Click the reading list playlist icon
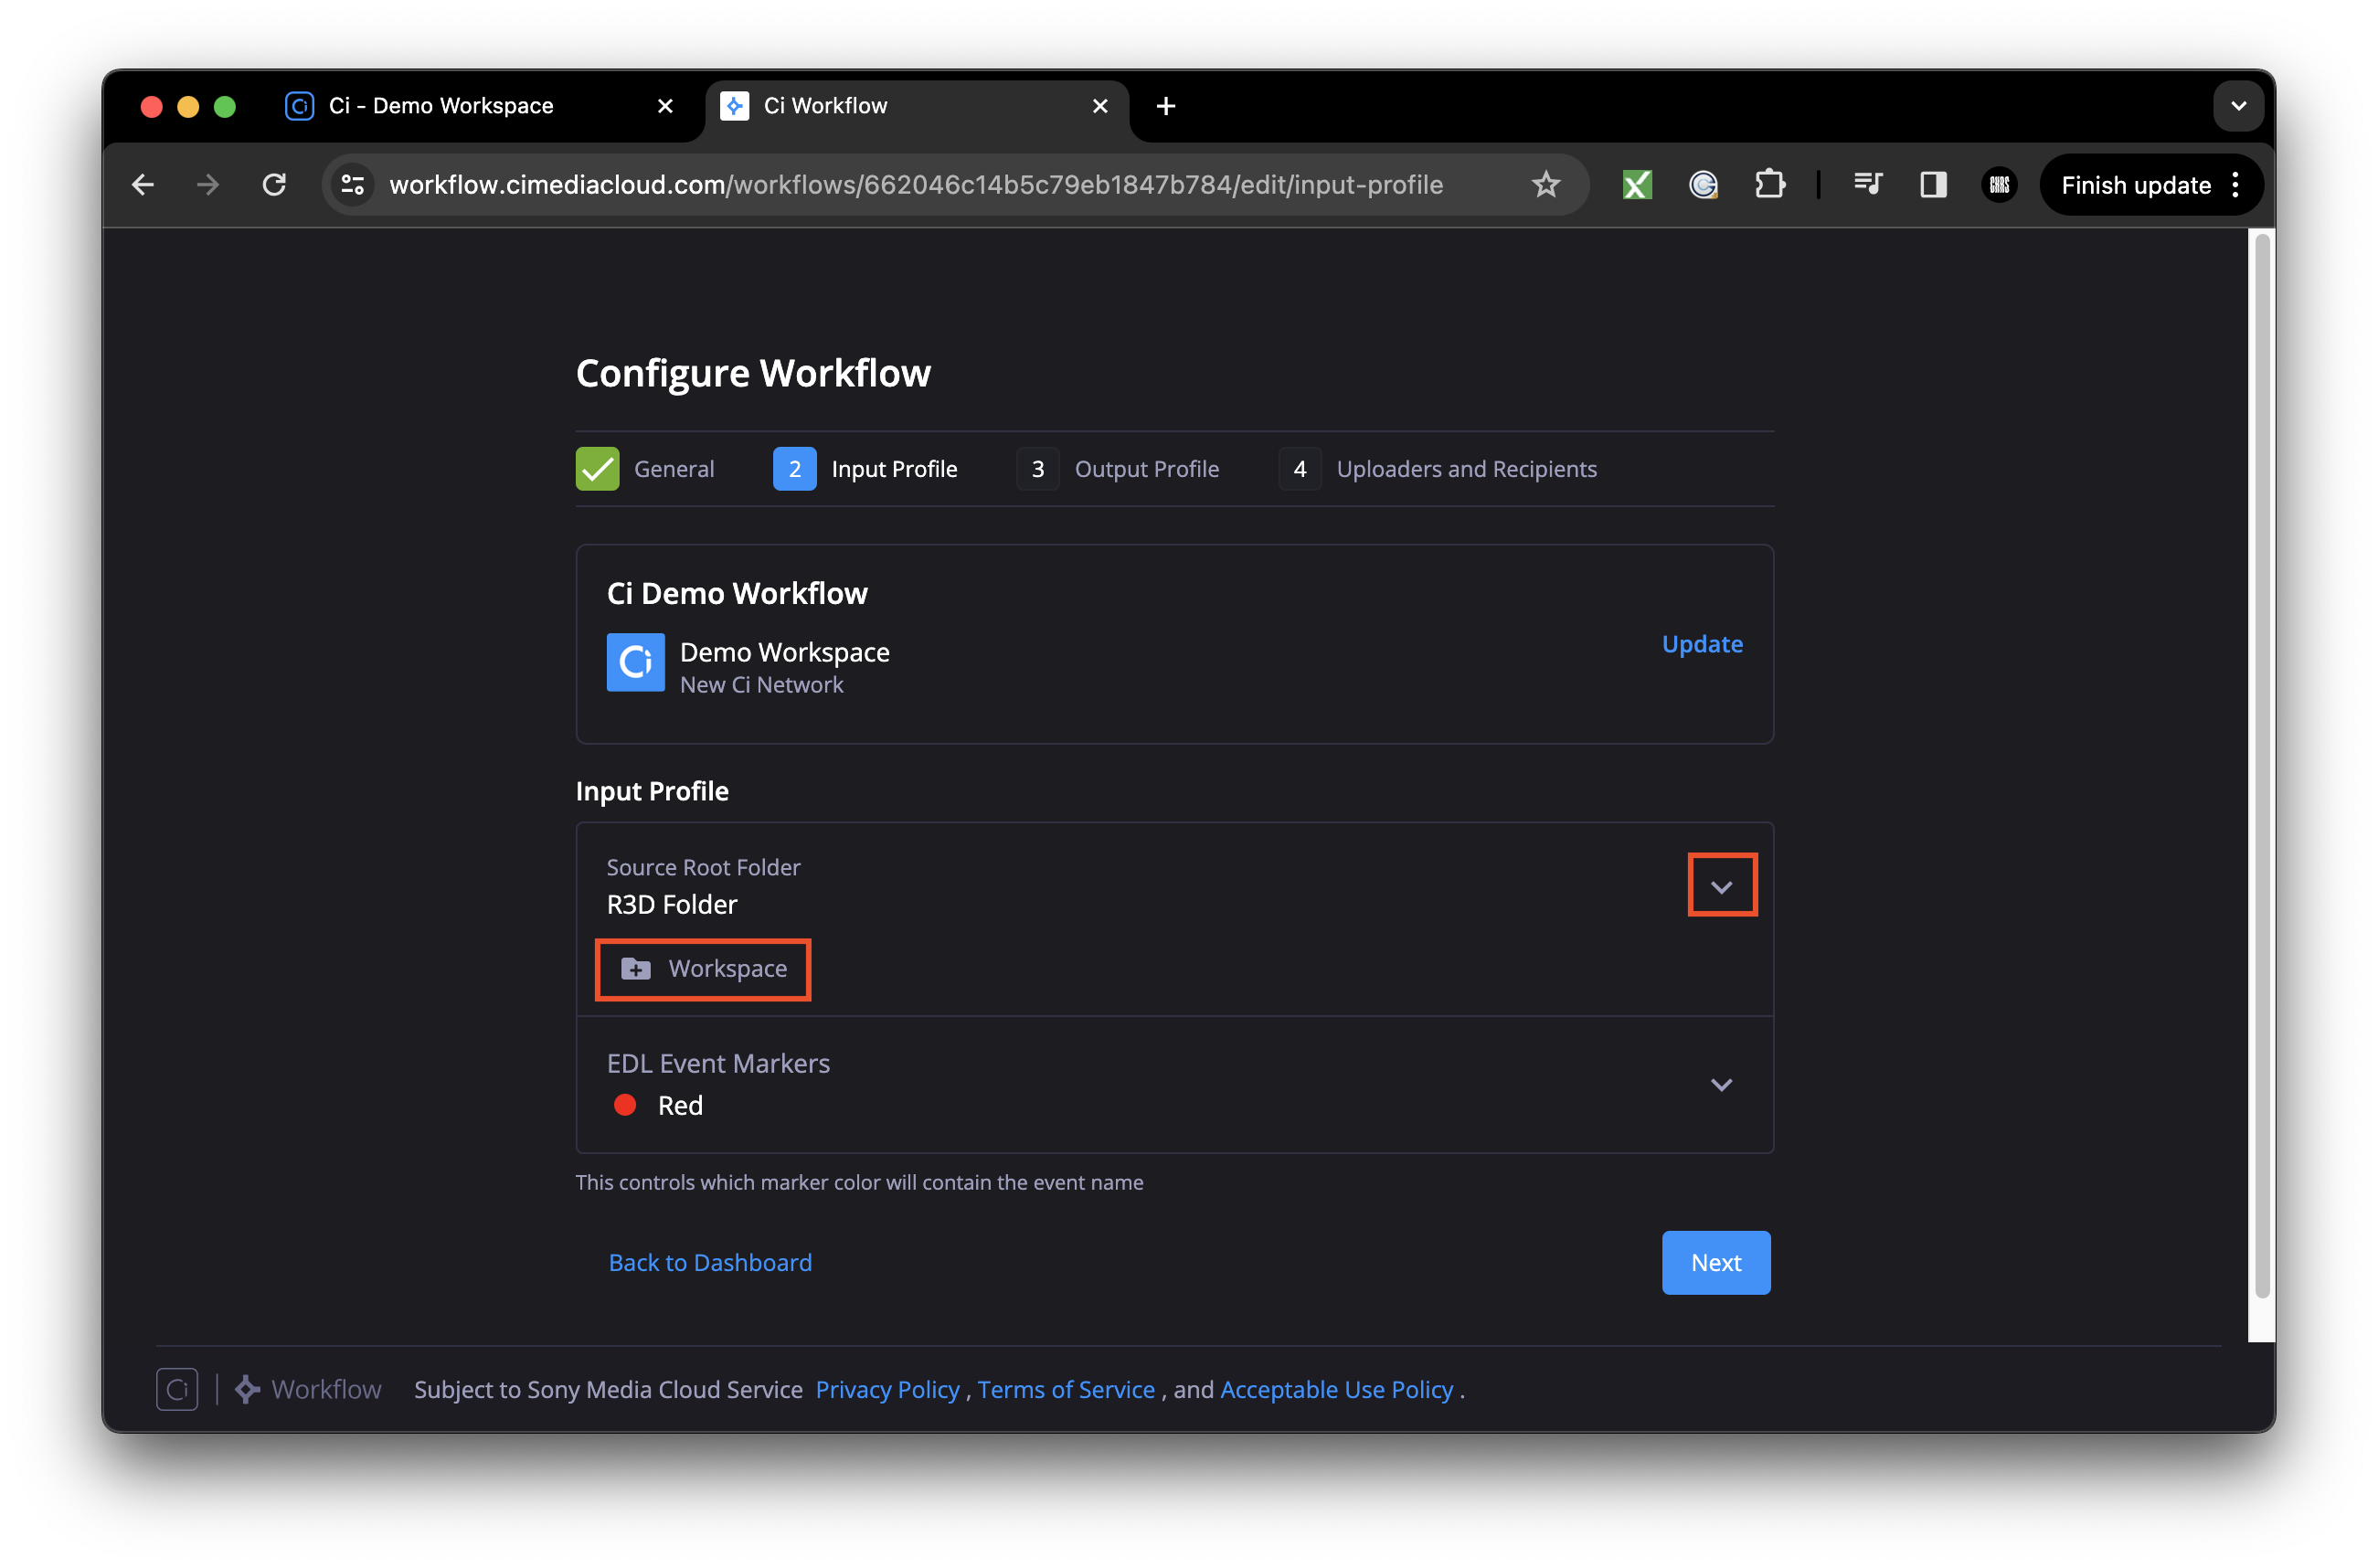2378x1568 pixels. (1868, 184)
